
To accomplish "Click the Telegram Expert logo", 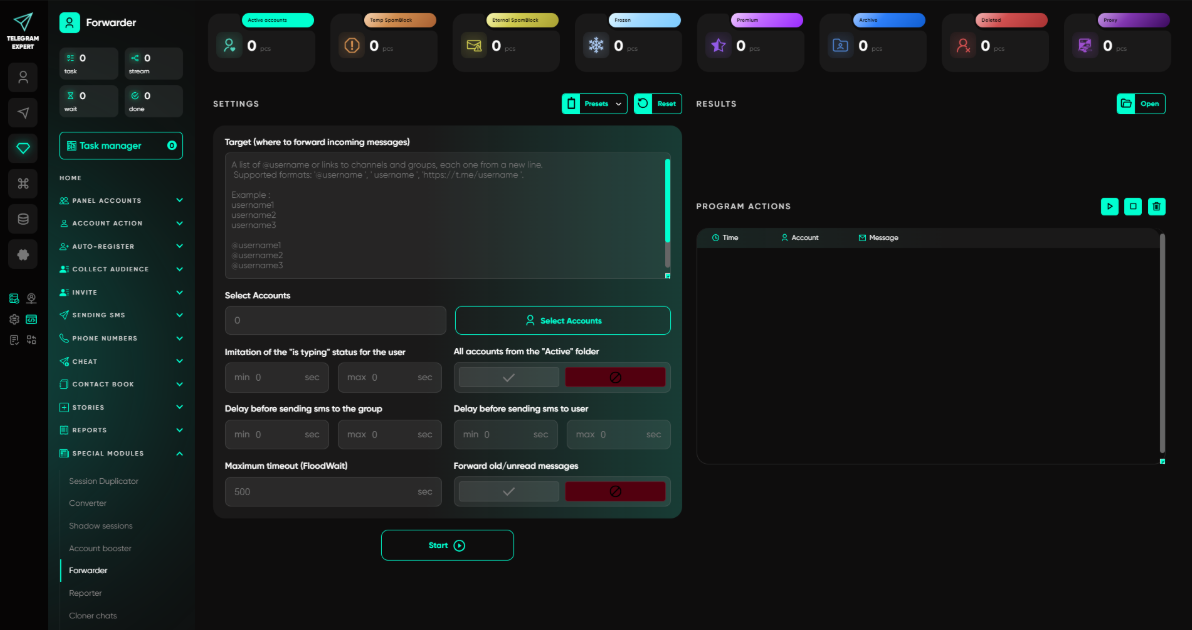I will 23,31.
